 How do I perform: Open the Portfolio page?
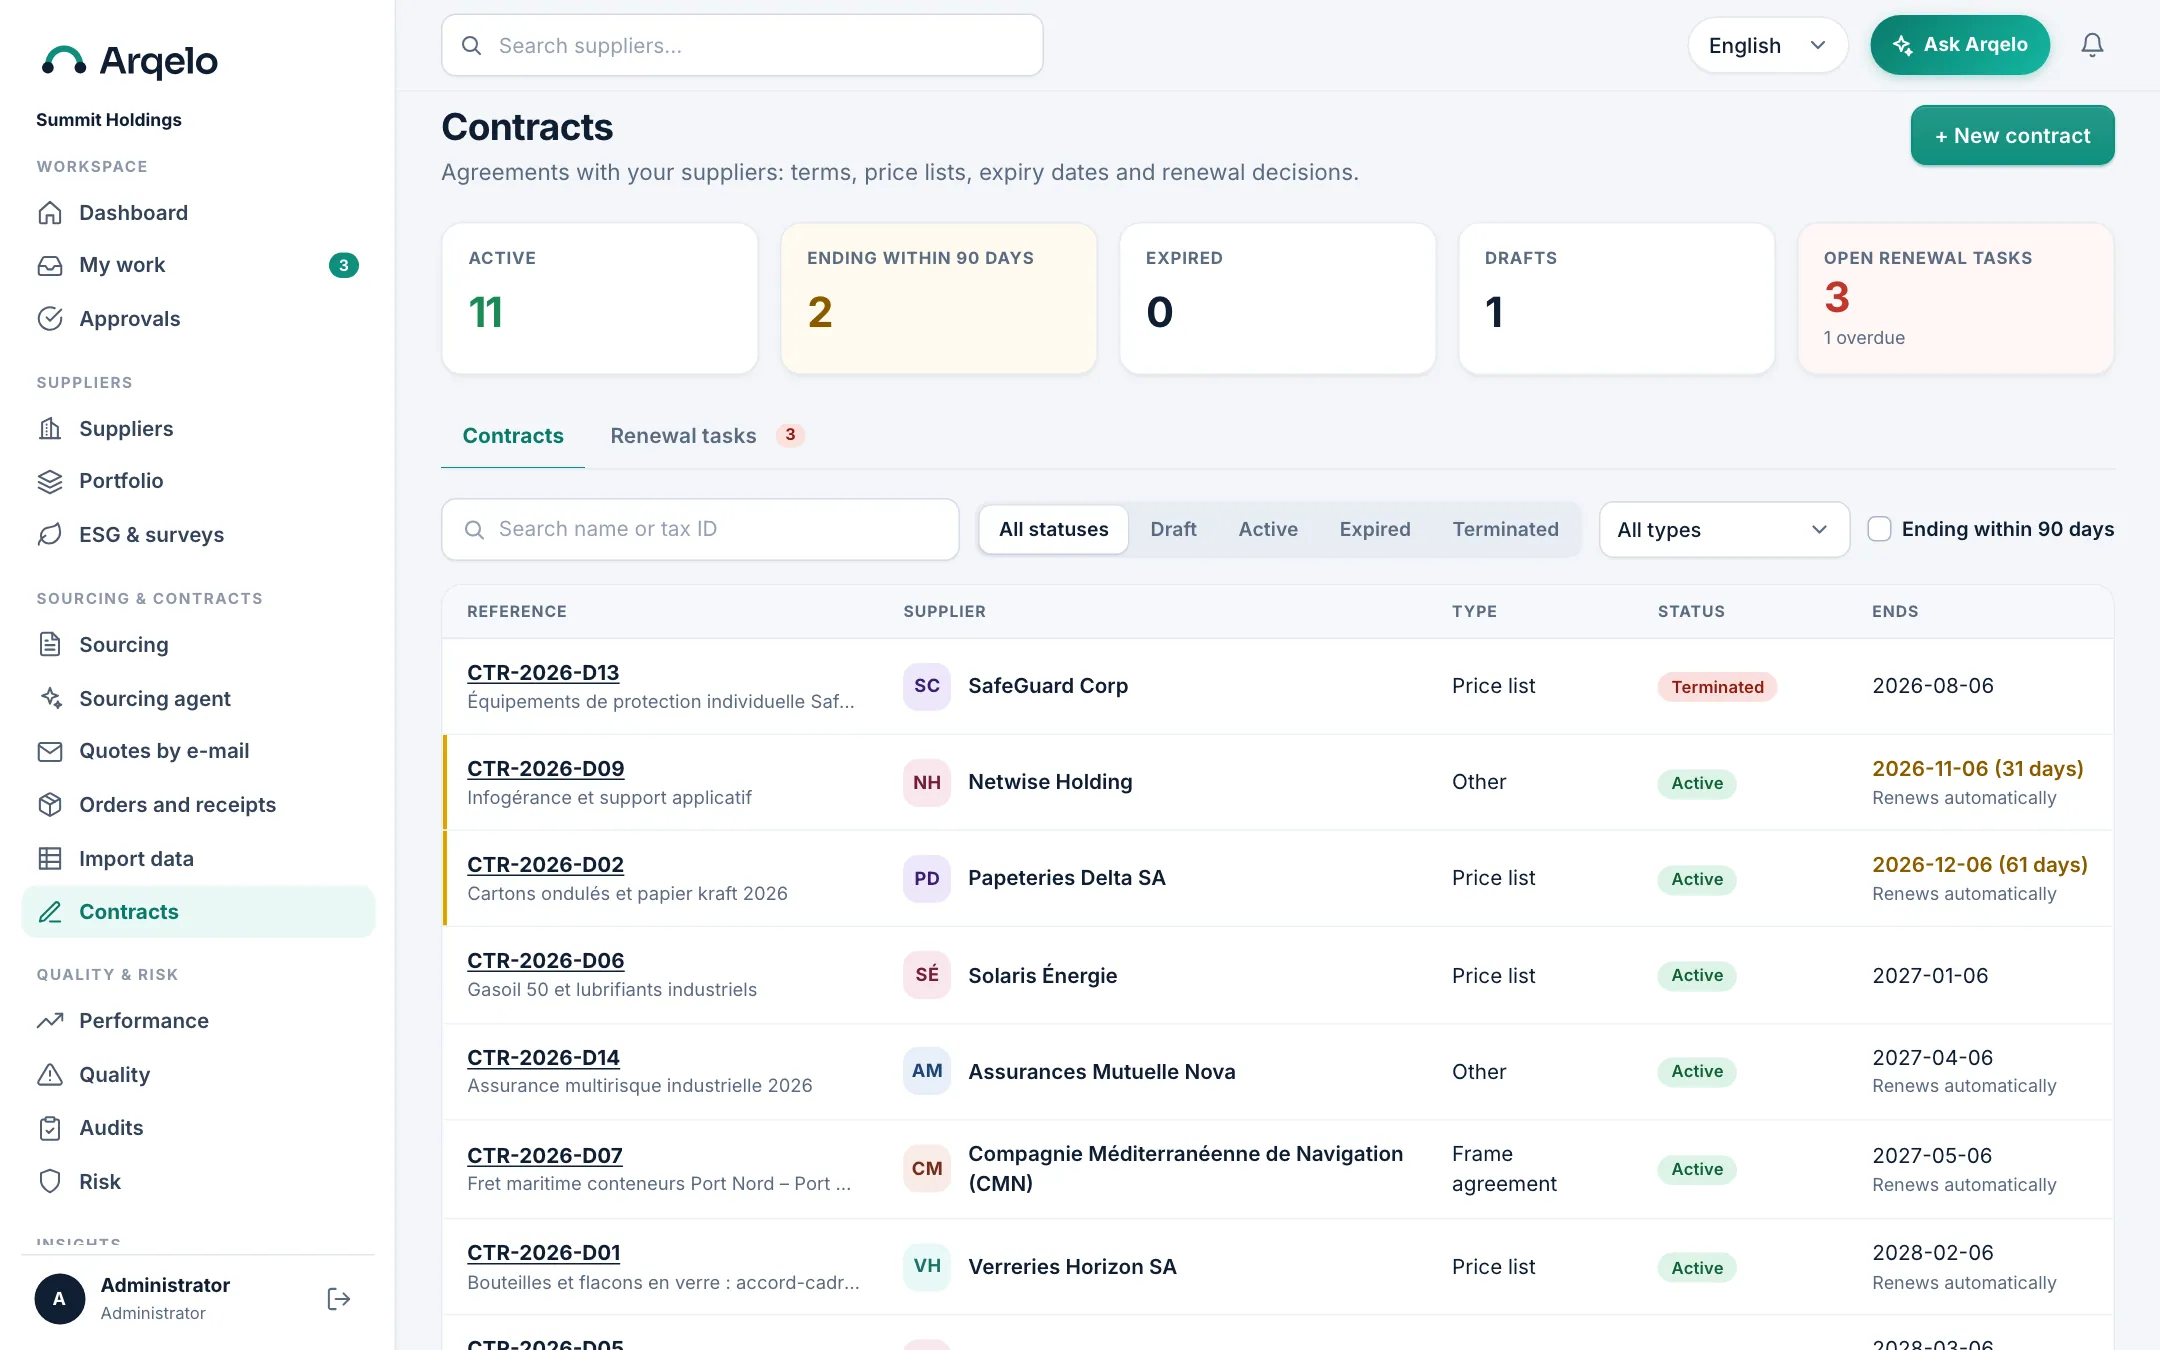click(x=198, y=481)
